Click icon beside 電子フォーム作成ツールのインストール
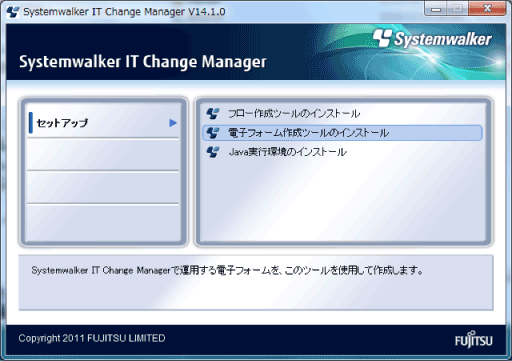Viewport: 512px width, 361px height. tap(213, 133)
